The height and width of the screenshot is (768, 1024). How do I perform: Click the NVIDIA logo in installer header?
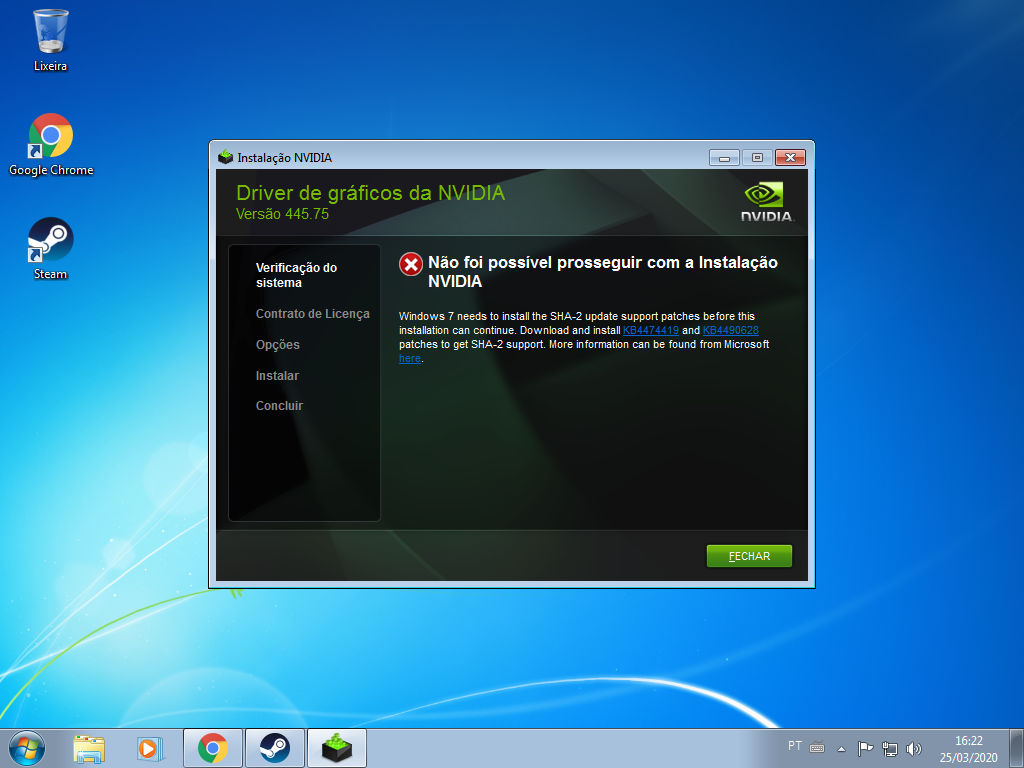[x=767, y=202]
